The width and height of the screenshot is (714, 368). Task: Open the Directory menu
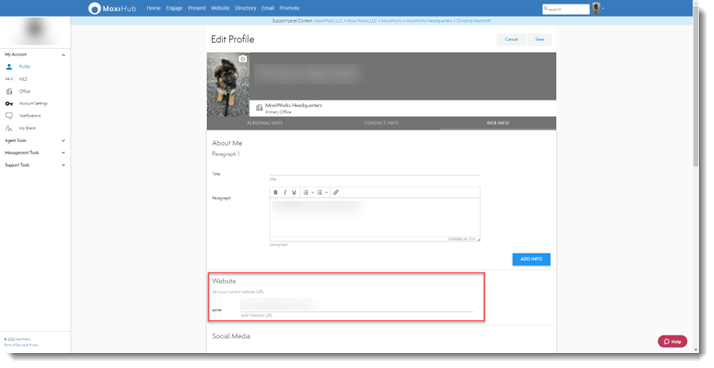tap(245, 8)
